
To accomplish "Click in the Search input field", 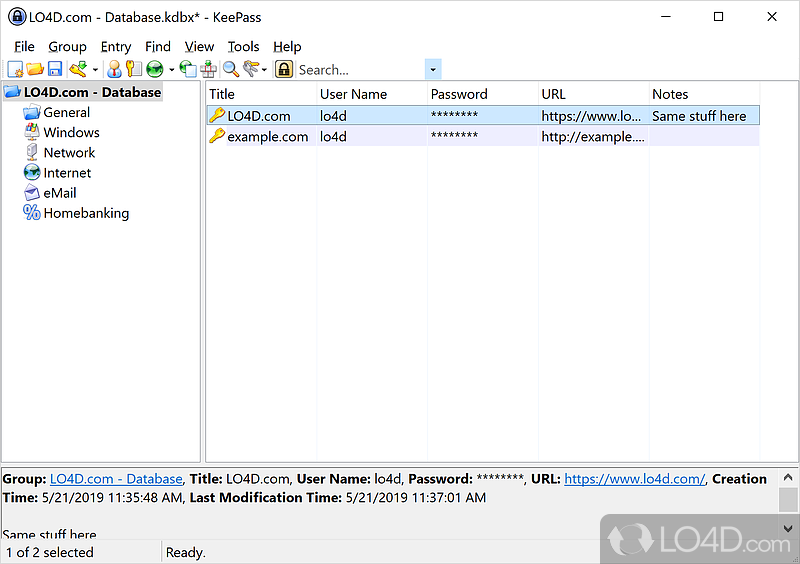I will (360, 70).
